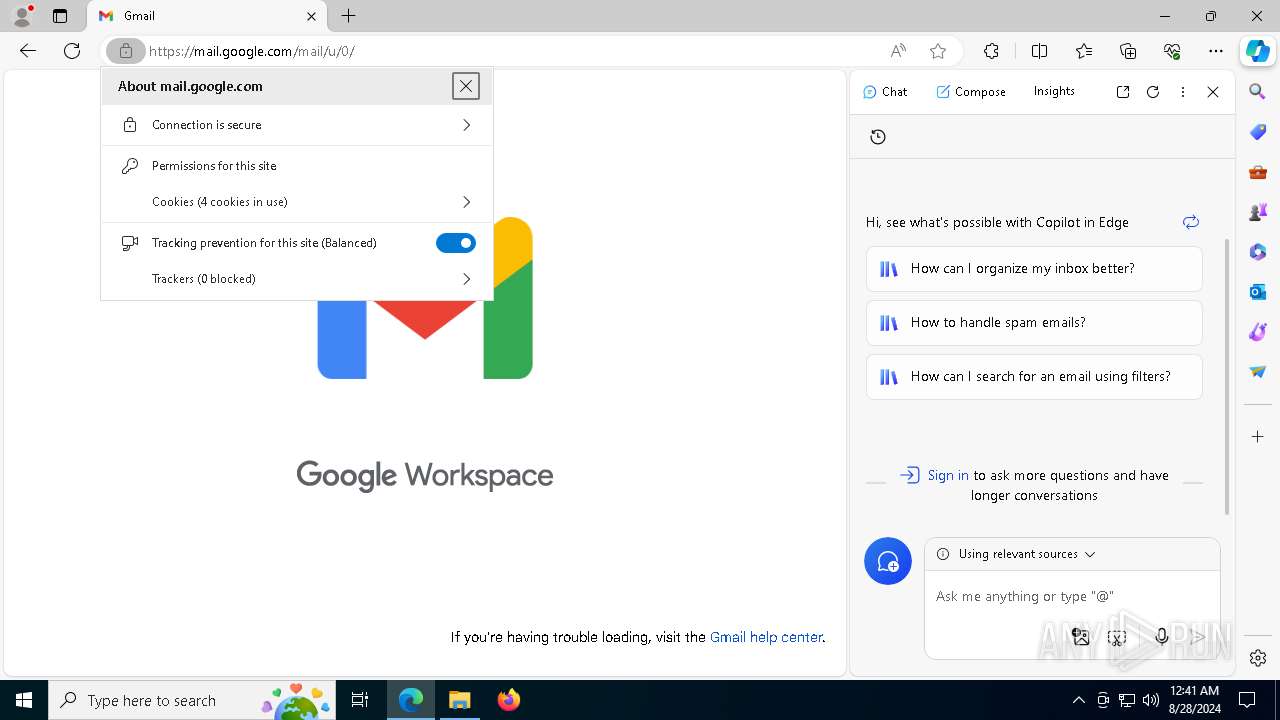Expand Cookies (4 cookies in use)

tap(297, 202)
